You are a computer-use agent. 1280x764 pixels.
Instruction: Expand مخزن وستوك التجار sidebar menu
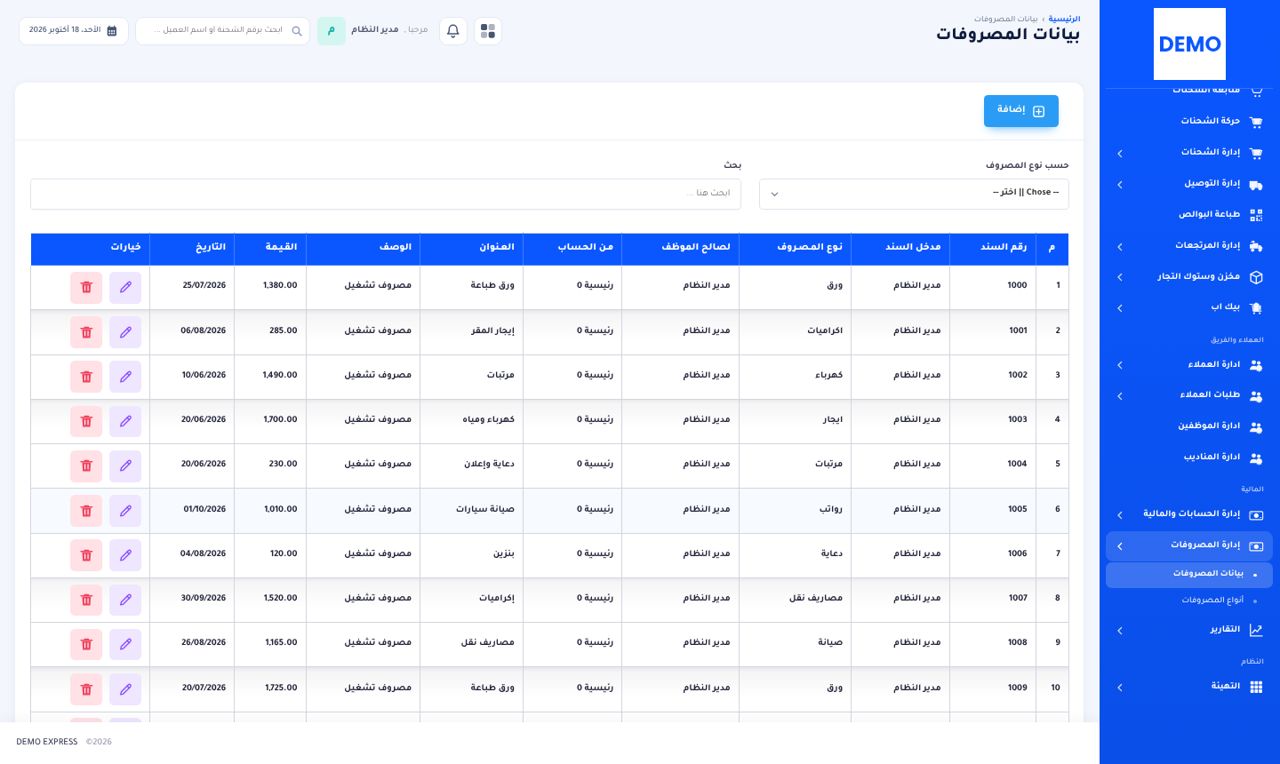(x=1189, y=277)
